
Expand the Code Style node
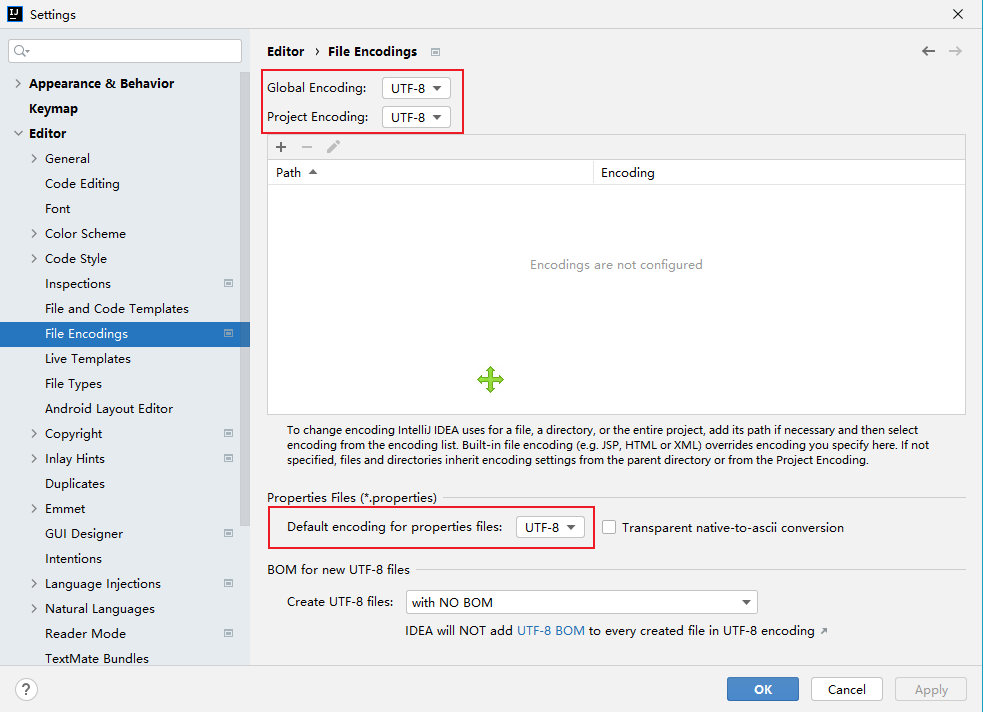(34, 258)
